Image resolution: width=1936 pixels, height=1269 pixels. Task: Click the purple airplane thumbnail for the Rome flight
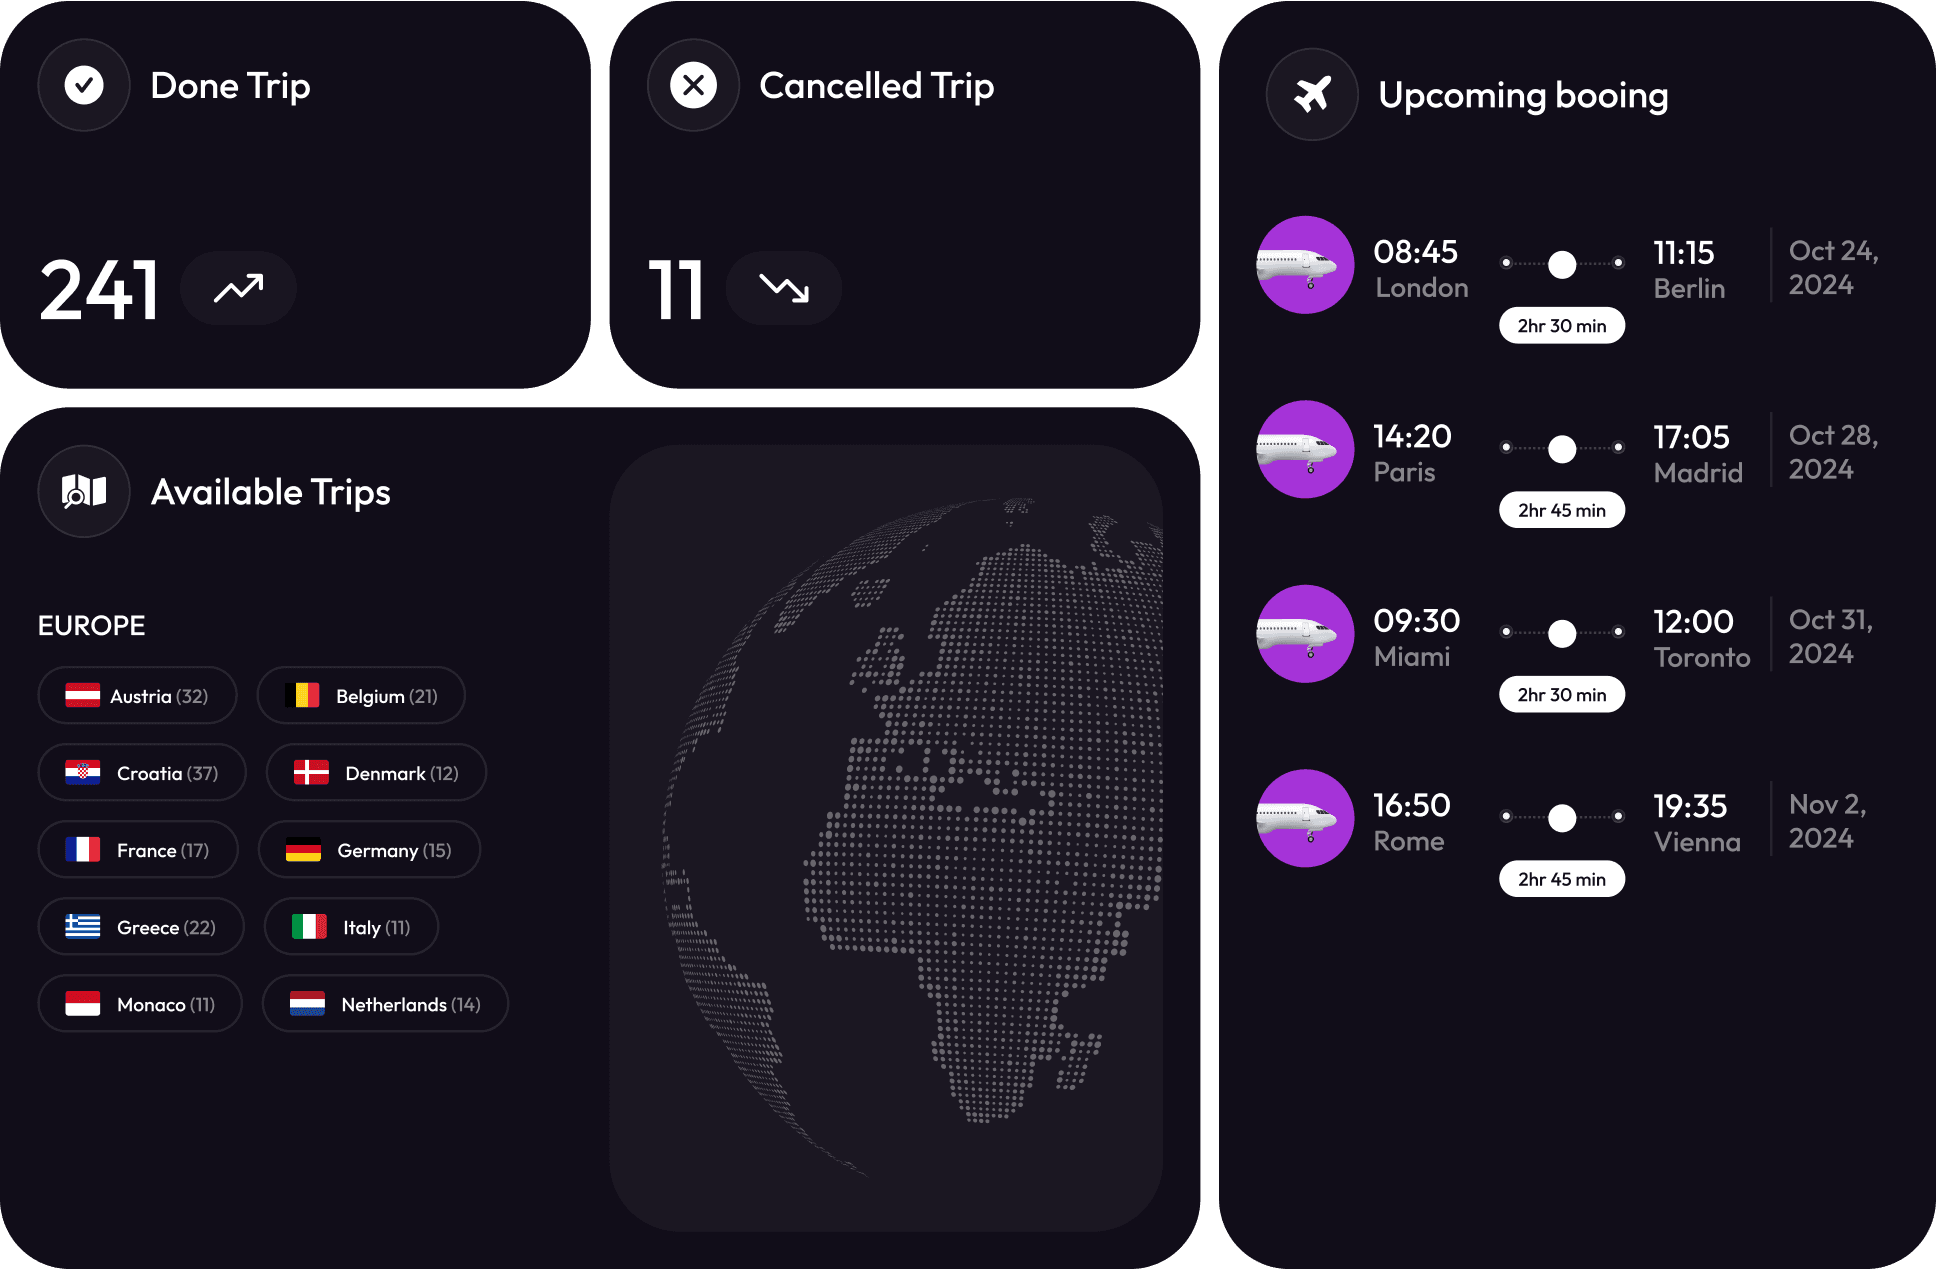1305,817
